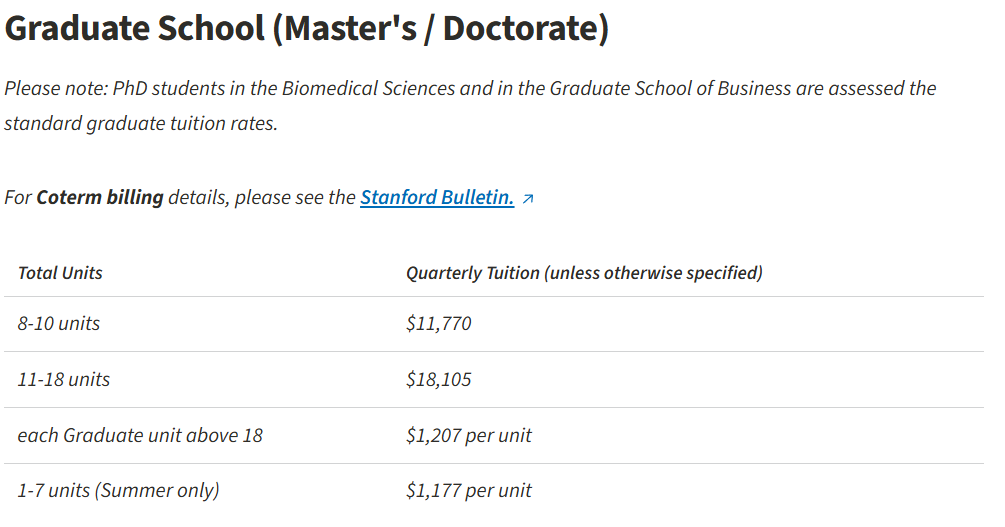
Task: Click the $1,207 per unit value
Action: (x=469, y=435)
